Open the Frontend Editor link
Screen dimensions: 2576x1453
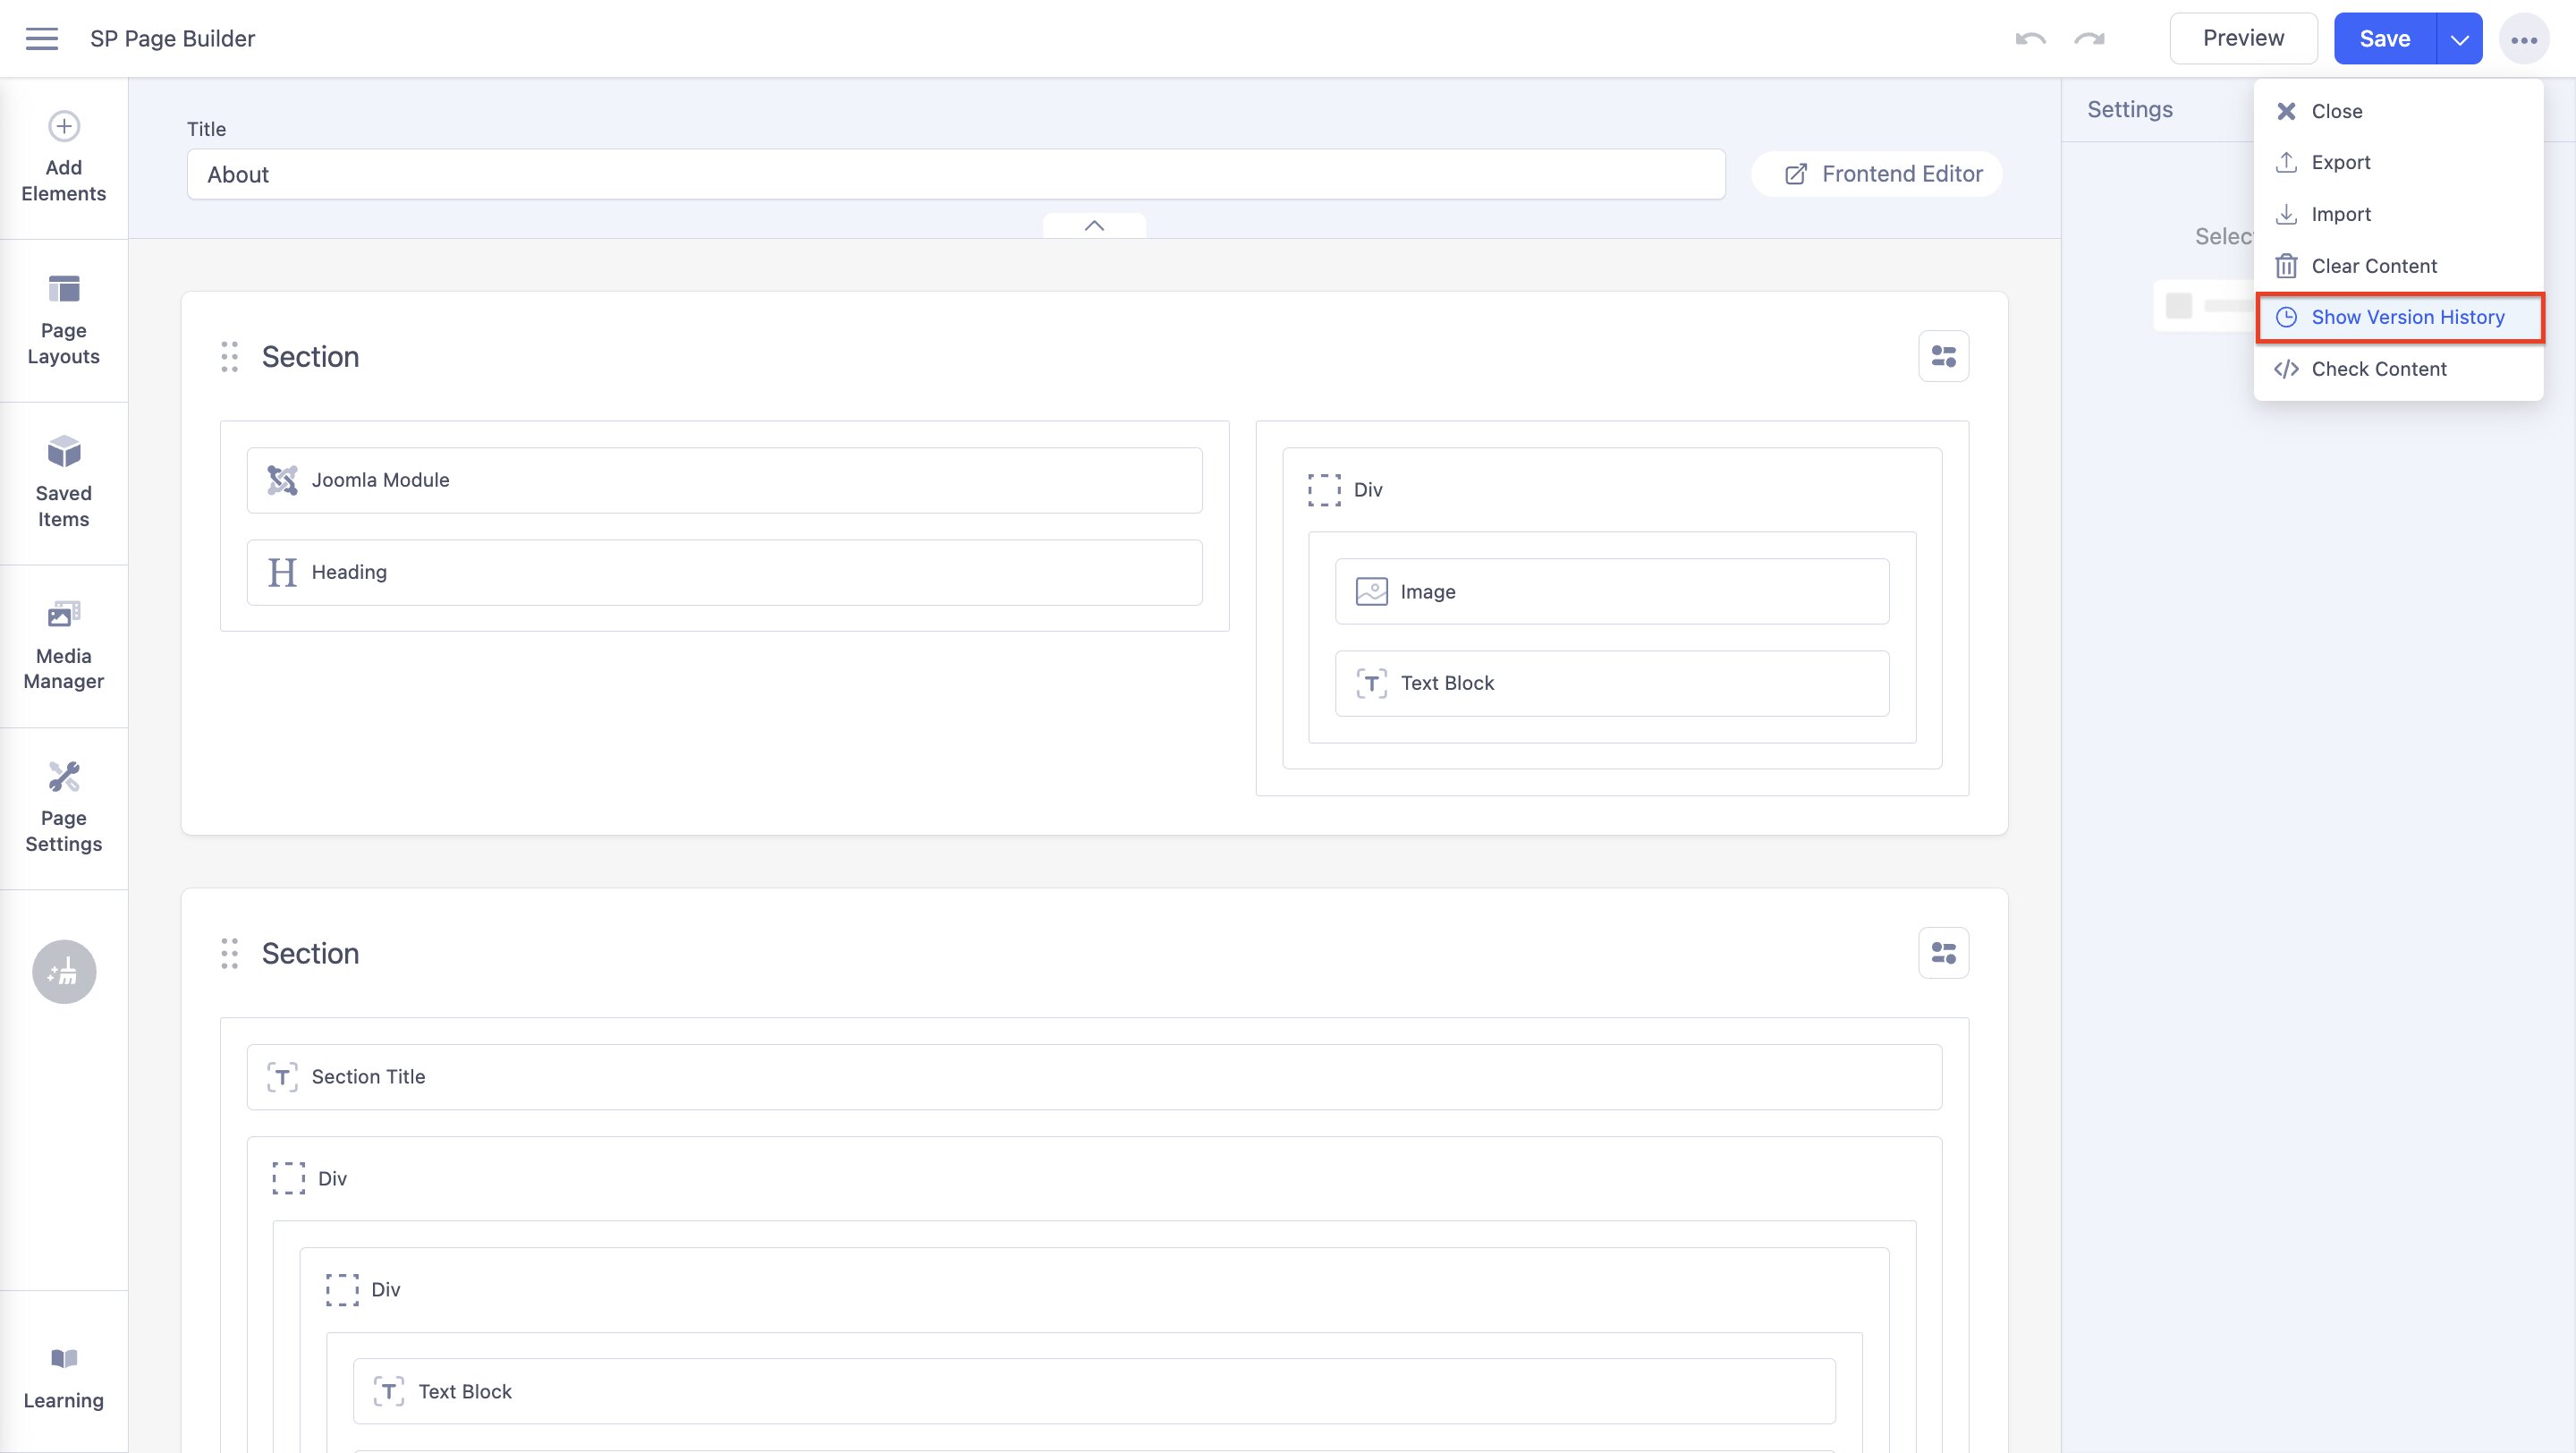coord(1883,174)
